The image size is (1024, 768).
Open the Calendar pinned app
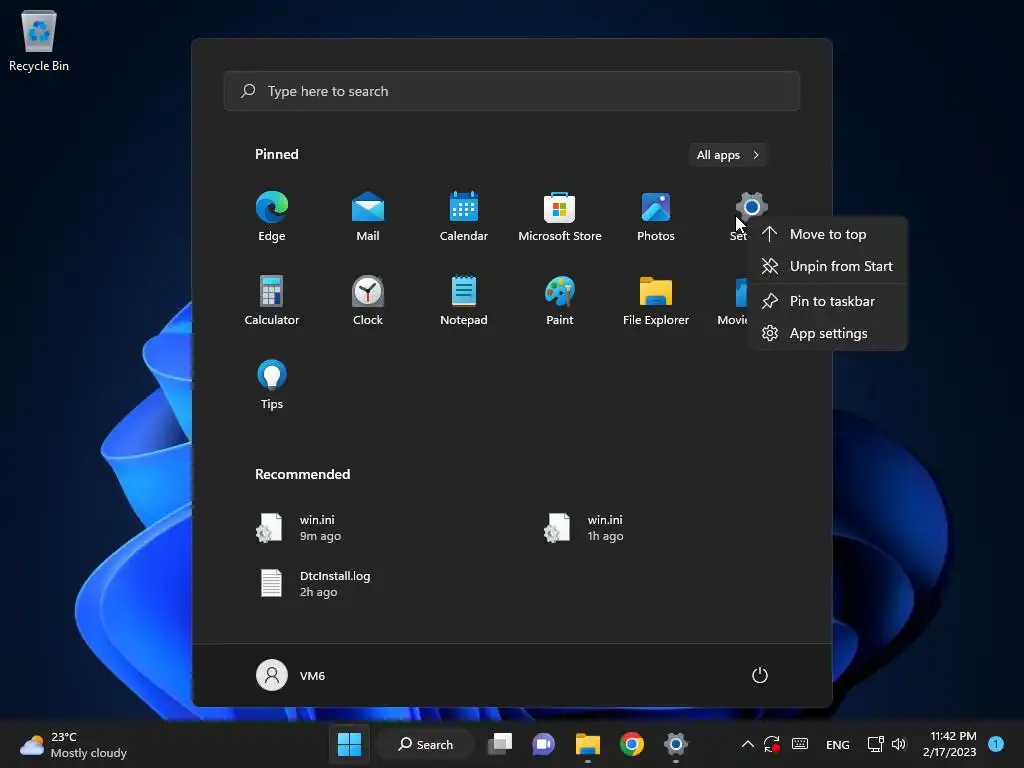click(x=464, y=216)
